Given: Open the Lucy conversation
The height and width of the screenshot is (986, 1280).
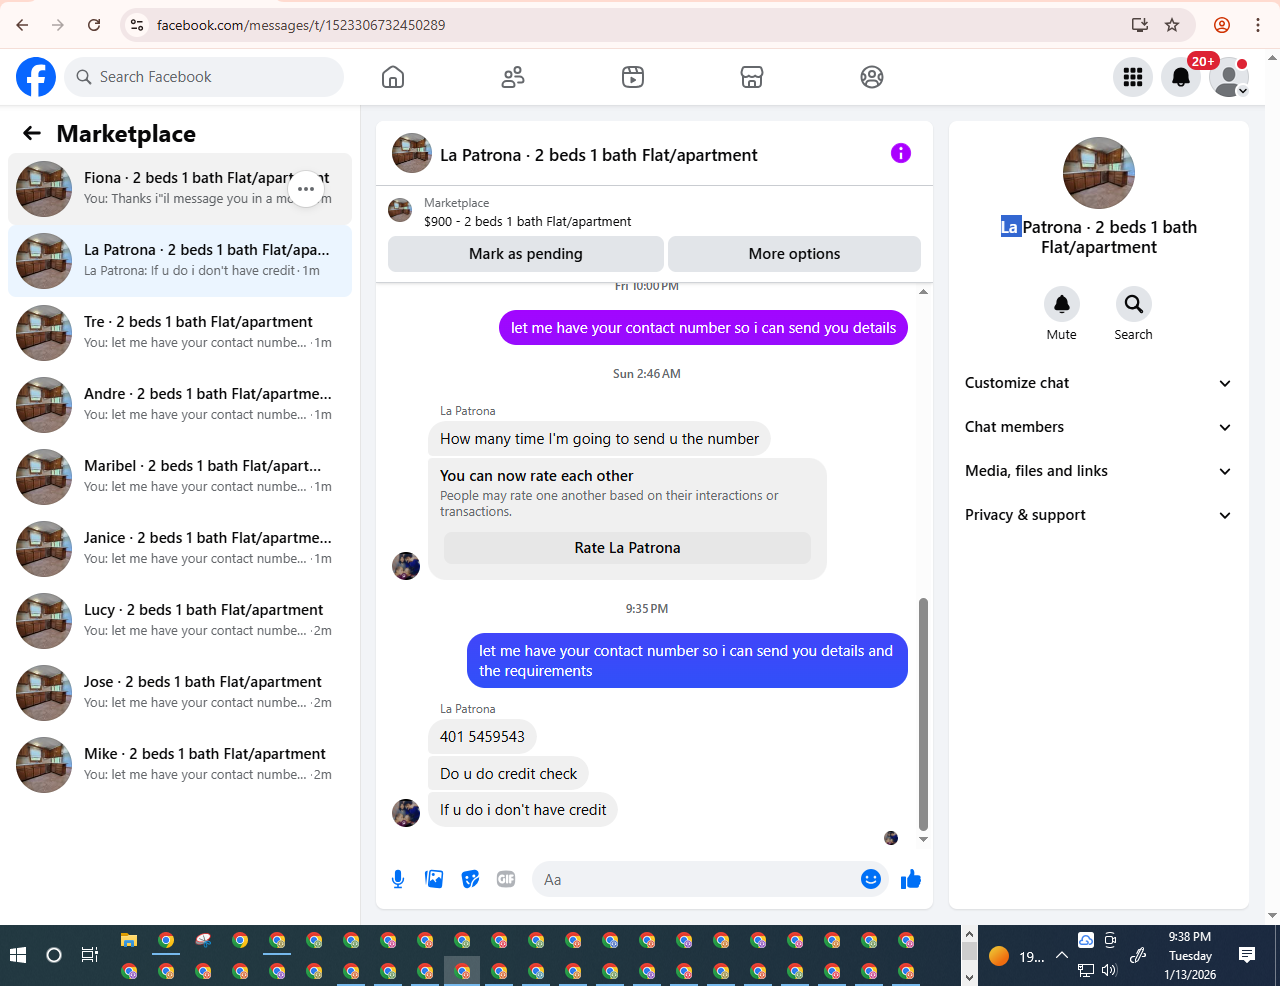Looking at the screenshot, I should tap(180, 621).
